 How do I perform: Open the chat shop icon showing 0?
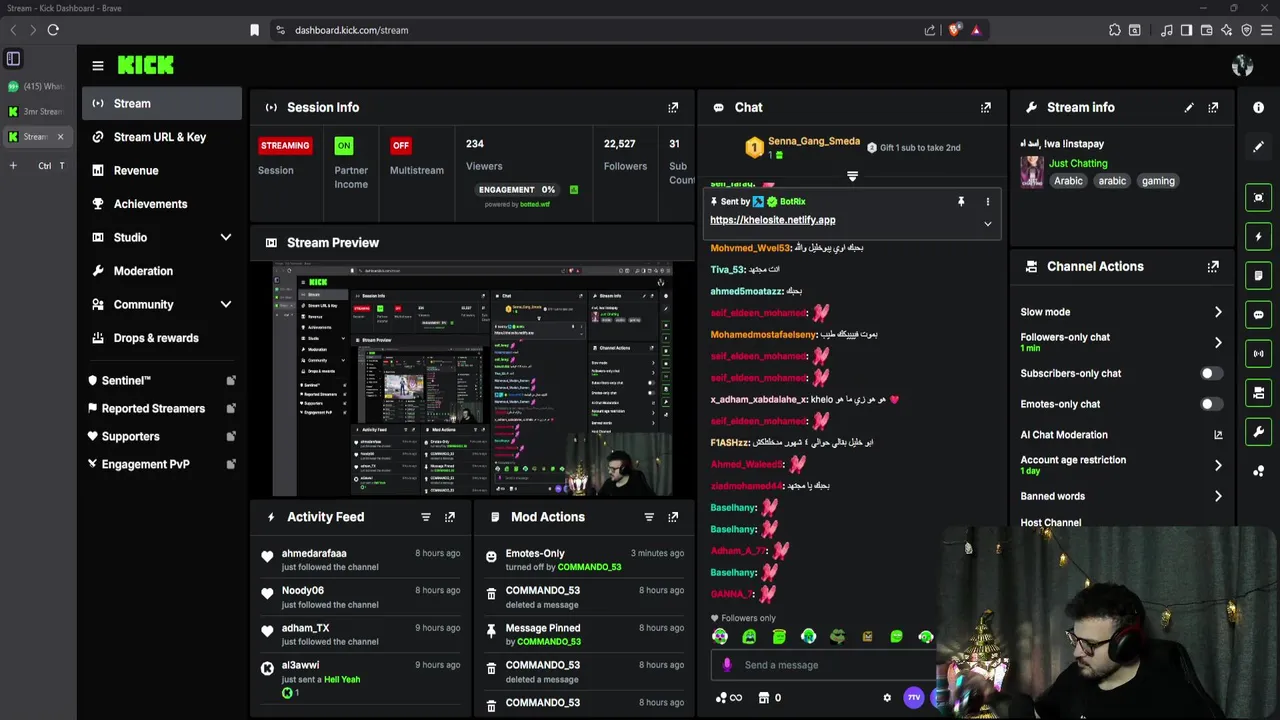pyautogui.click(x=770, y=698)
